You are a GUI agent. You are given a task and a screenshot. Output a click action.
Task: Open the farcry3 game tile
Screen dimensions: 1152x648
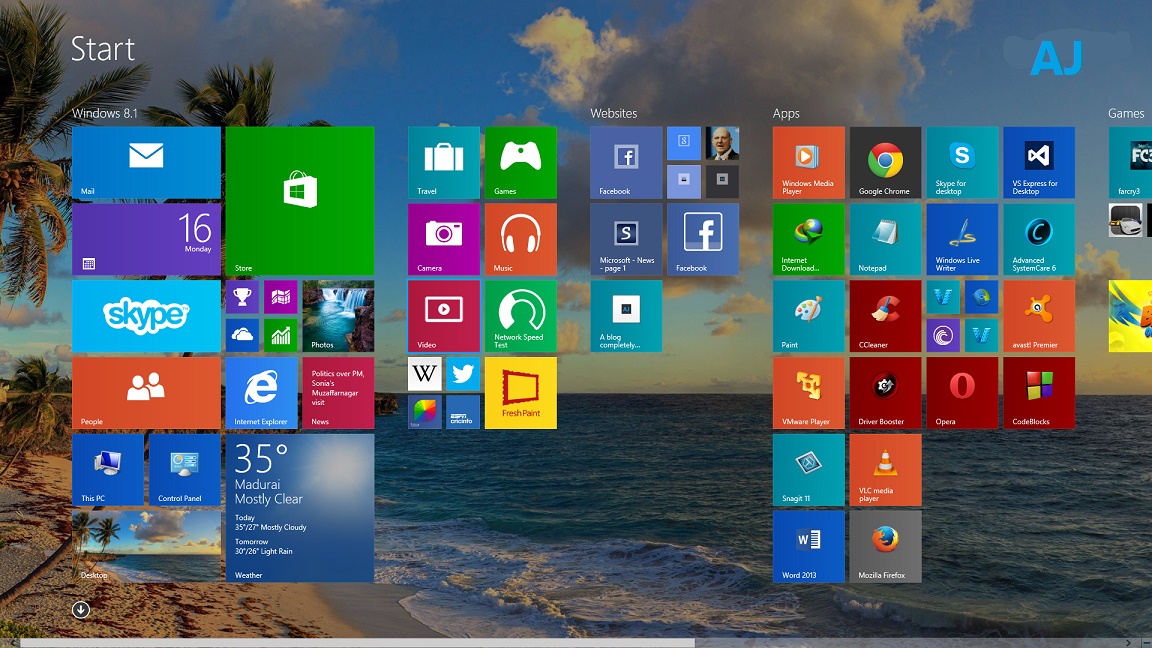coord(1130,162)
